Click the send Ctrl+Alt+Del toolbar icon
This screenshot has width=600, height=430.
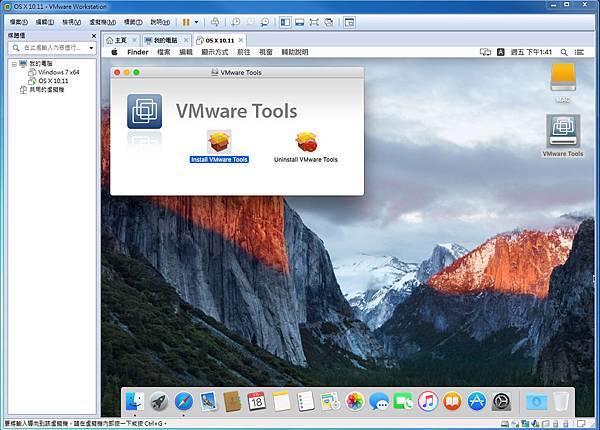(215, 22)
